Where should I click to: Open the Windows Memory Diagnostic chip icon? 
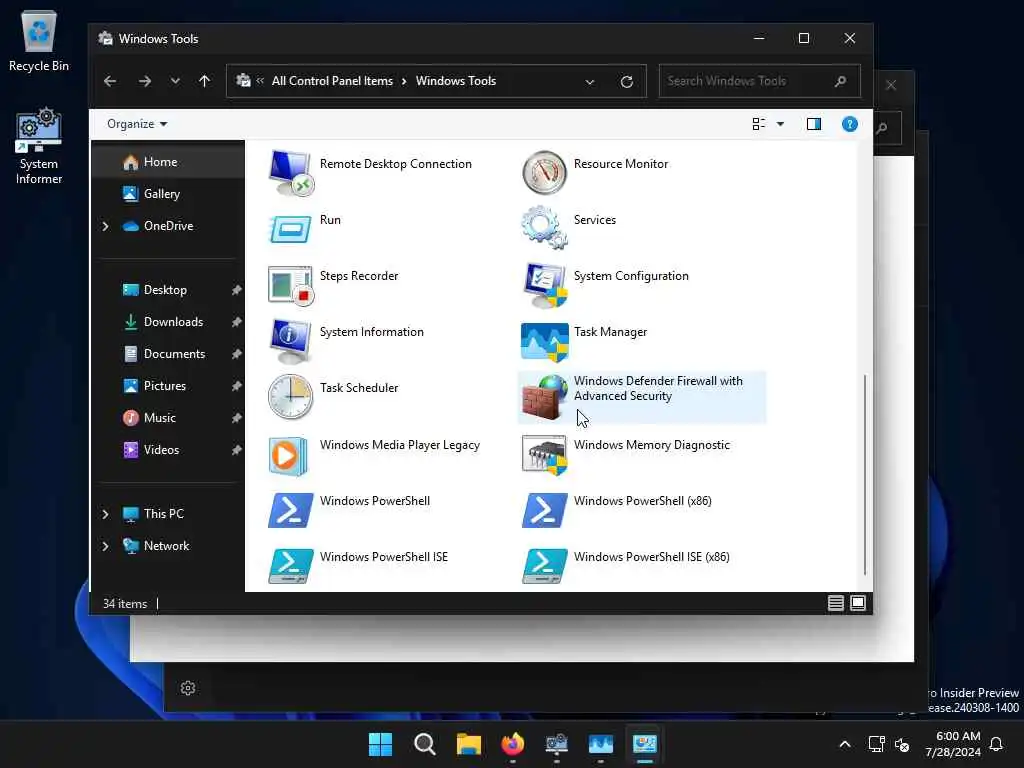(545, 455)
